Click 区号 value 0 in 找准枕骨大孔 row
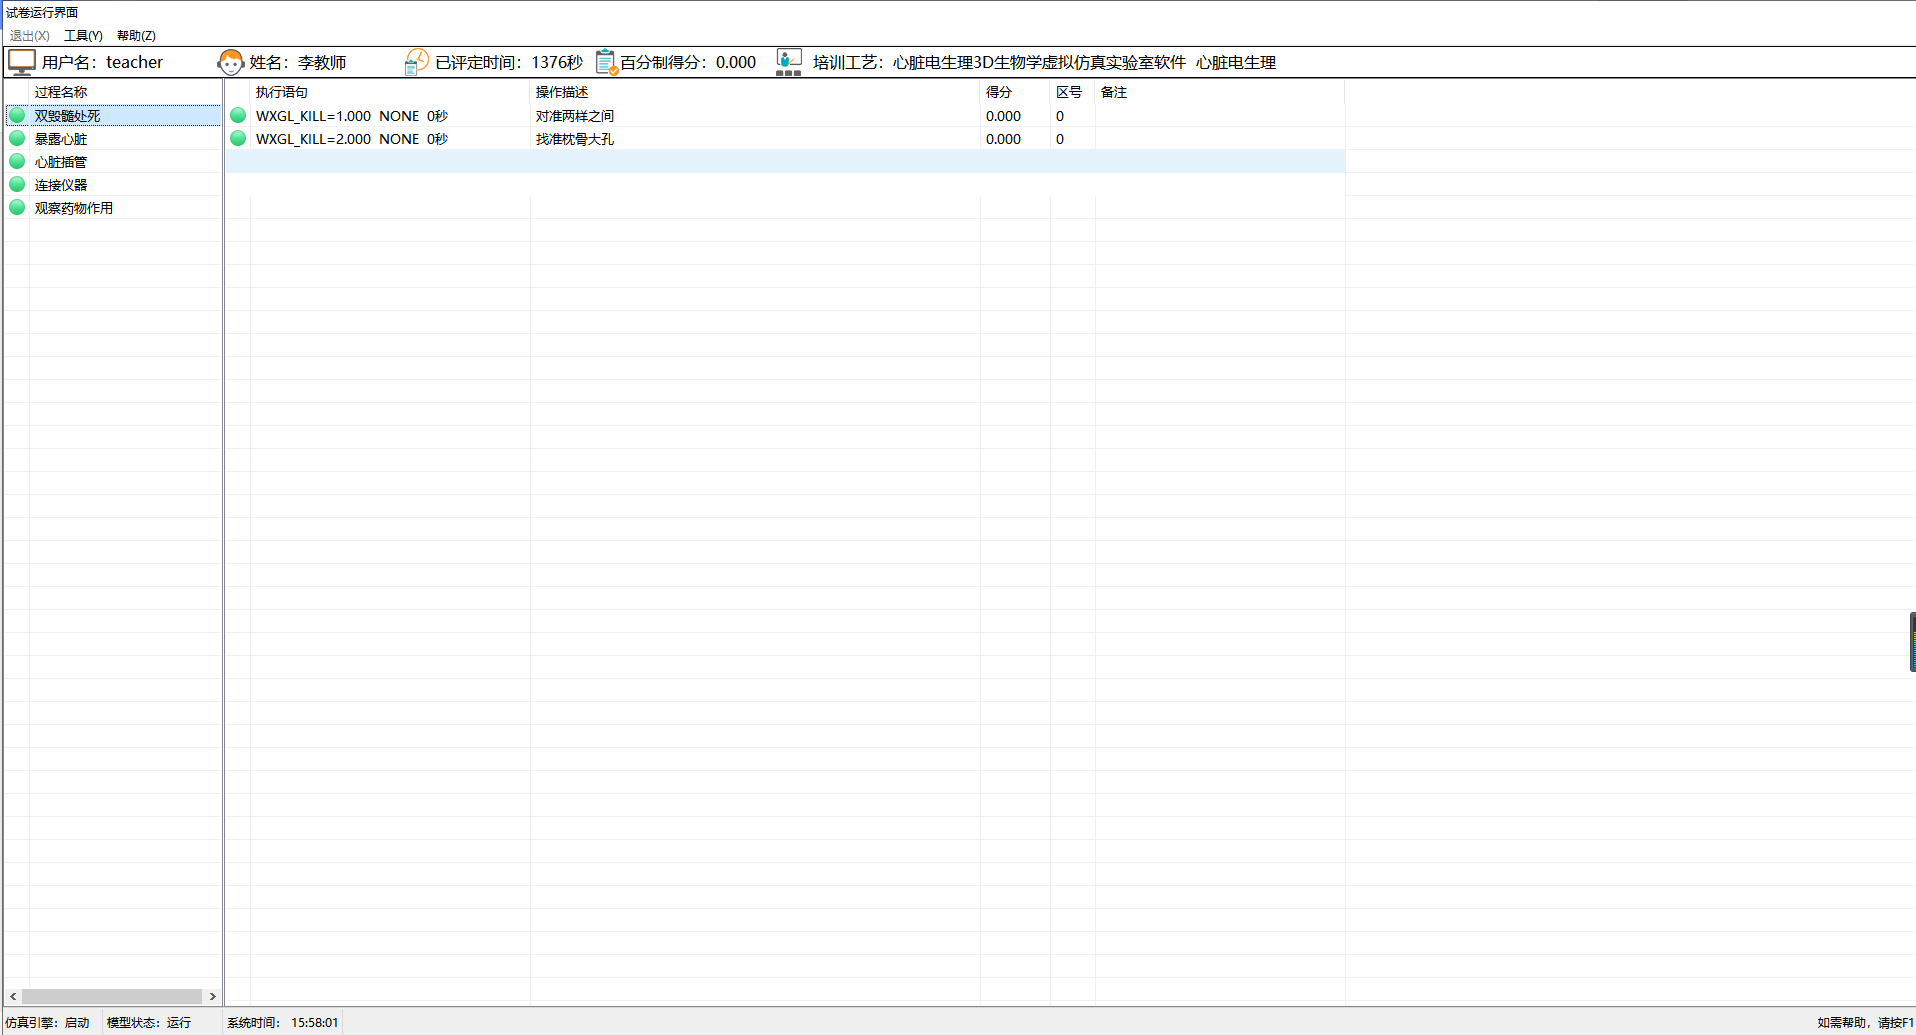1916x1035 pixels. [1060, 139]
